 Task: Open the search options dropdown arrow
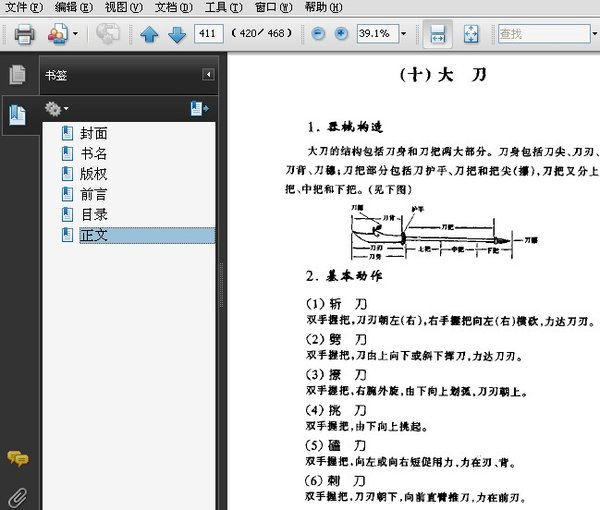[595, 34]
